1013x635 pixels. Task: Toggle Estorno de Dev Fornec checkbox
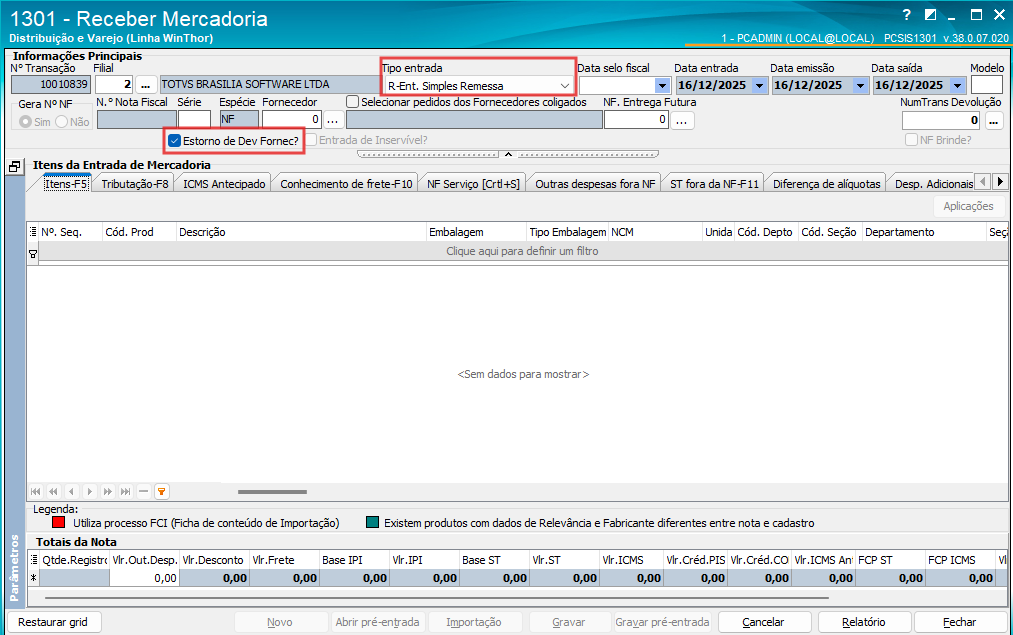click(174, 140)
